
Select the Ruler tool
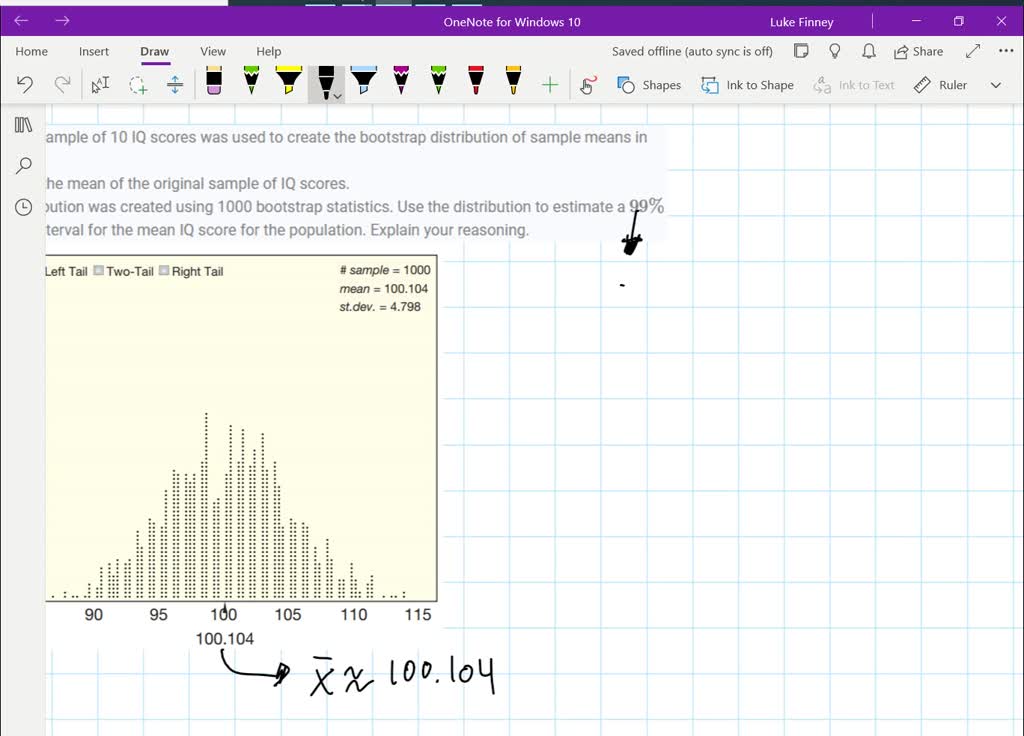point(939,85)
